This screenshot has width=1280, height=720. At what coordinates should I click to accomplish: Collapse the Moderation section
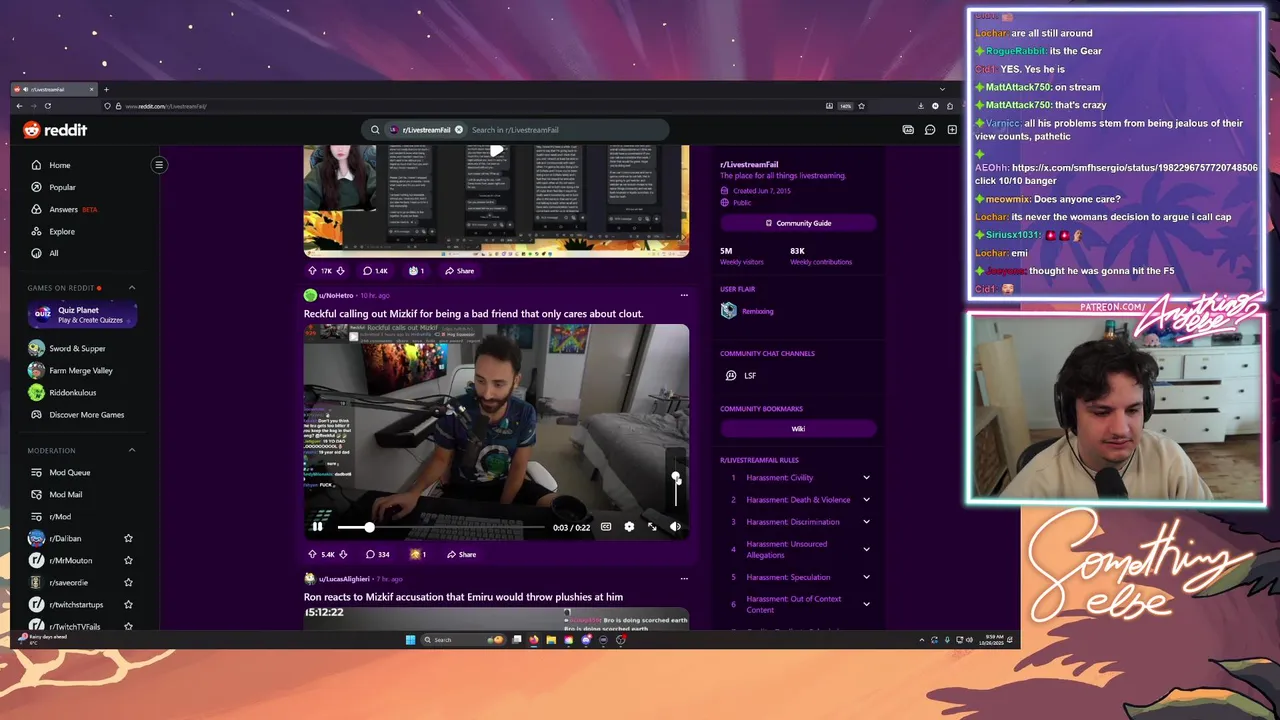(x=132, y=450)
